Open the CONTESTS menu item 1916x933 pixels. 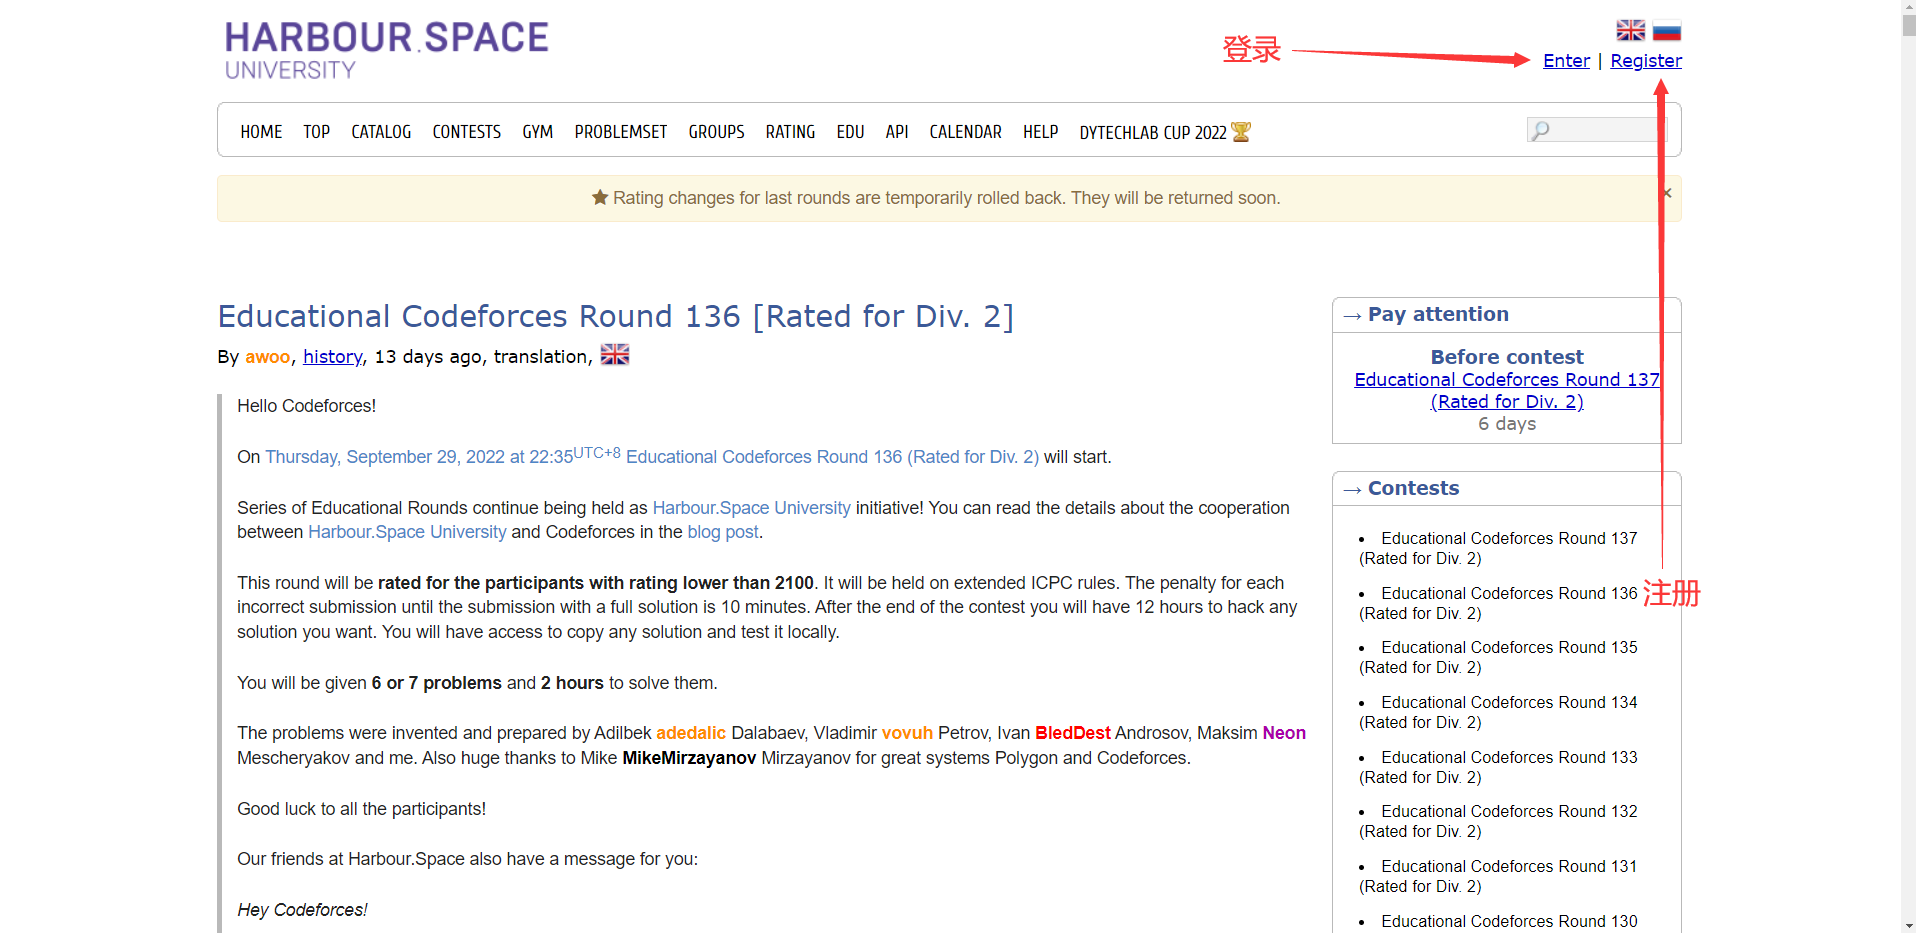pos(467,132)
